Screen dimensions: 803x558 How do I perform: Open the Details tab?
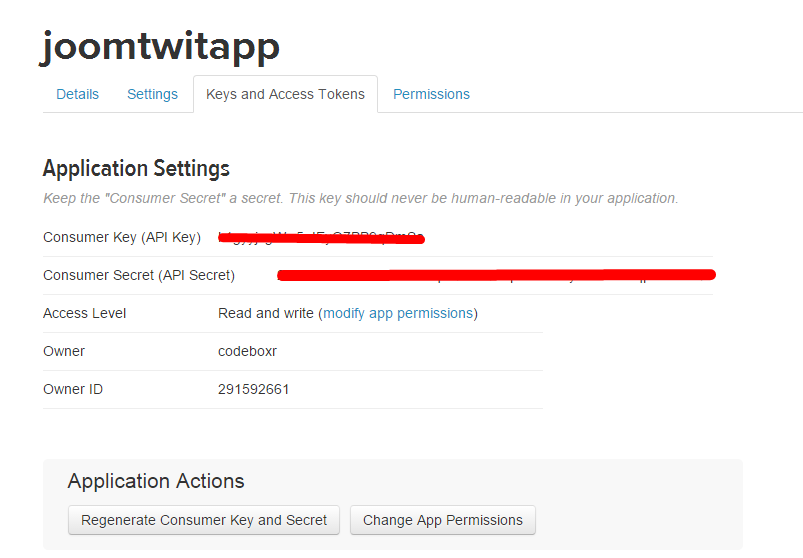click(x=77, y=94)
